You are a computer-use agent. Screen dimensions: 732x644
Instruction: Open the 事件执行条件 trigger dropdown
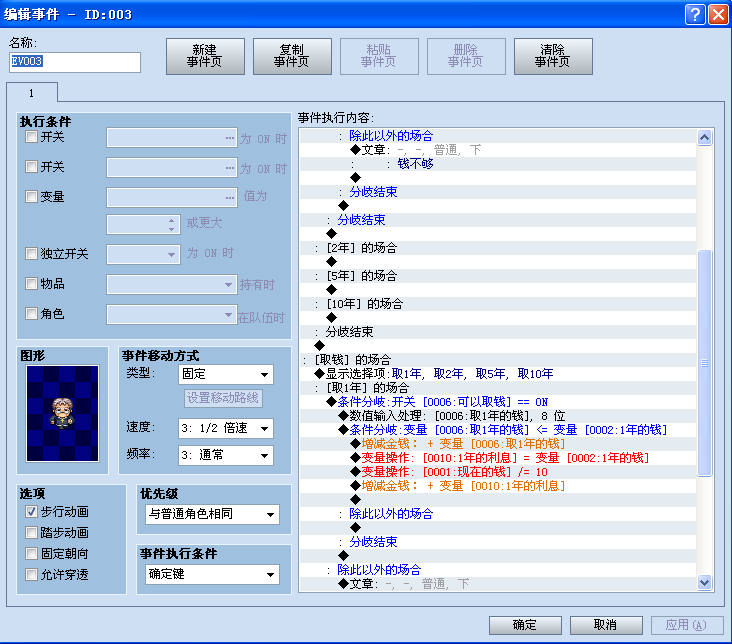[212, 574]
